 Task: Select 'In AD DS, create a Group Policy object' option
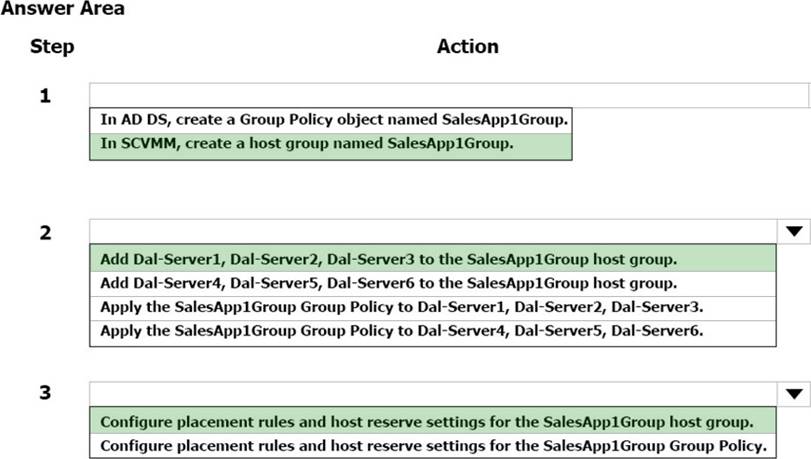331,120
